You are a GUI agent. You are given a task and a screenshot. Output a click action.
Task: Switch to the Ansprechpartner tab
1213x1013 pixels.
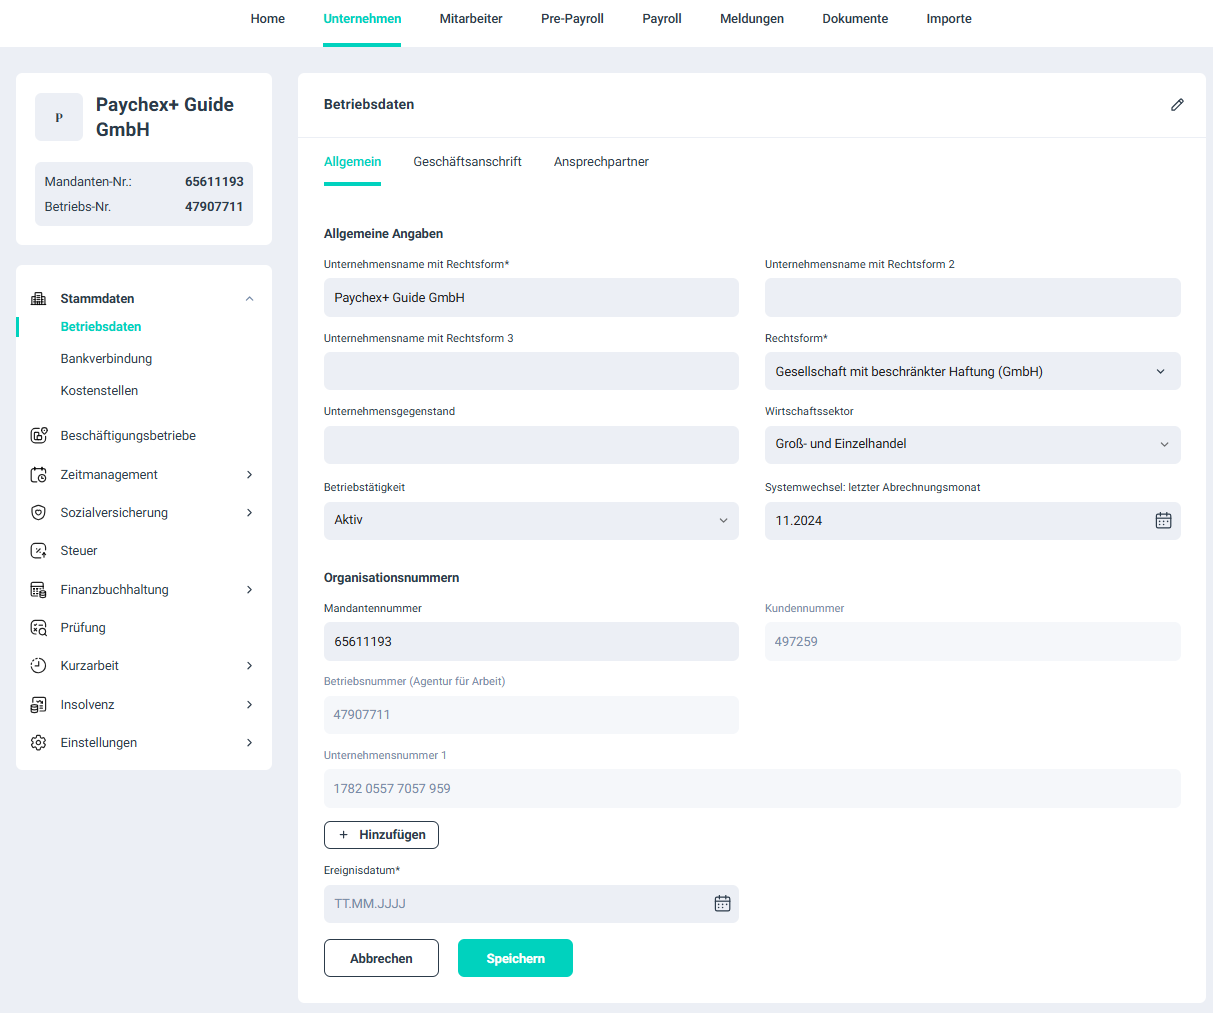click(601, 162)
